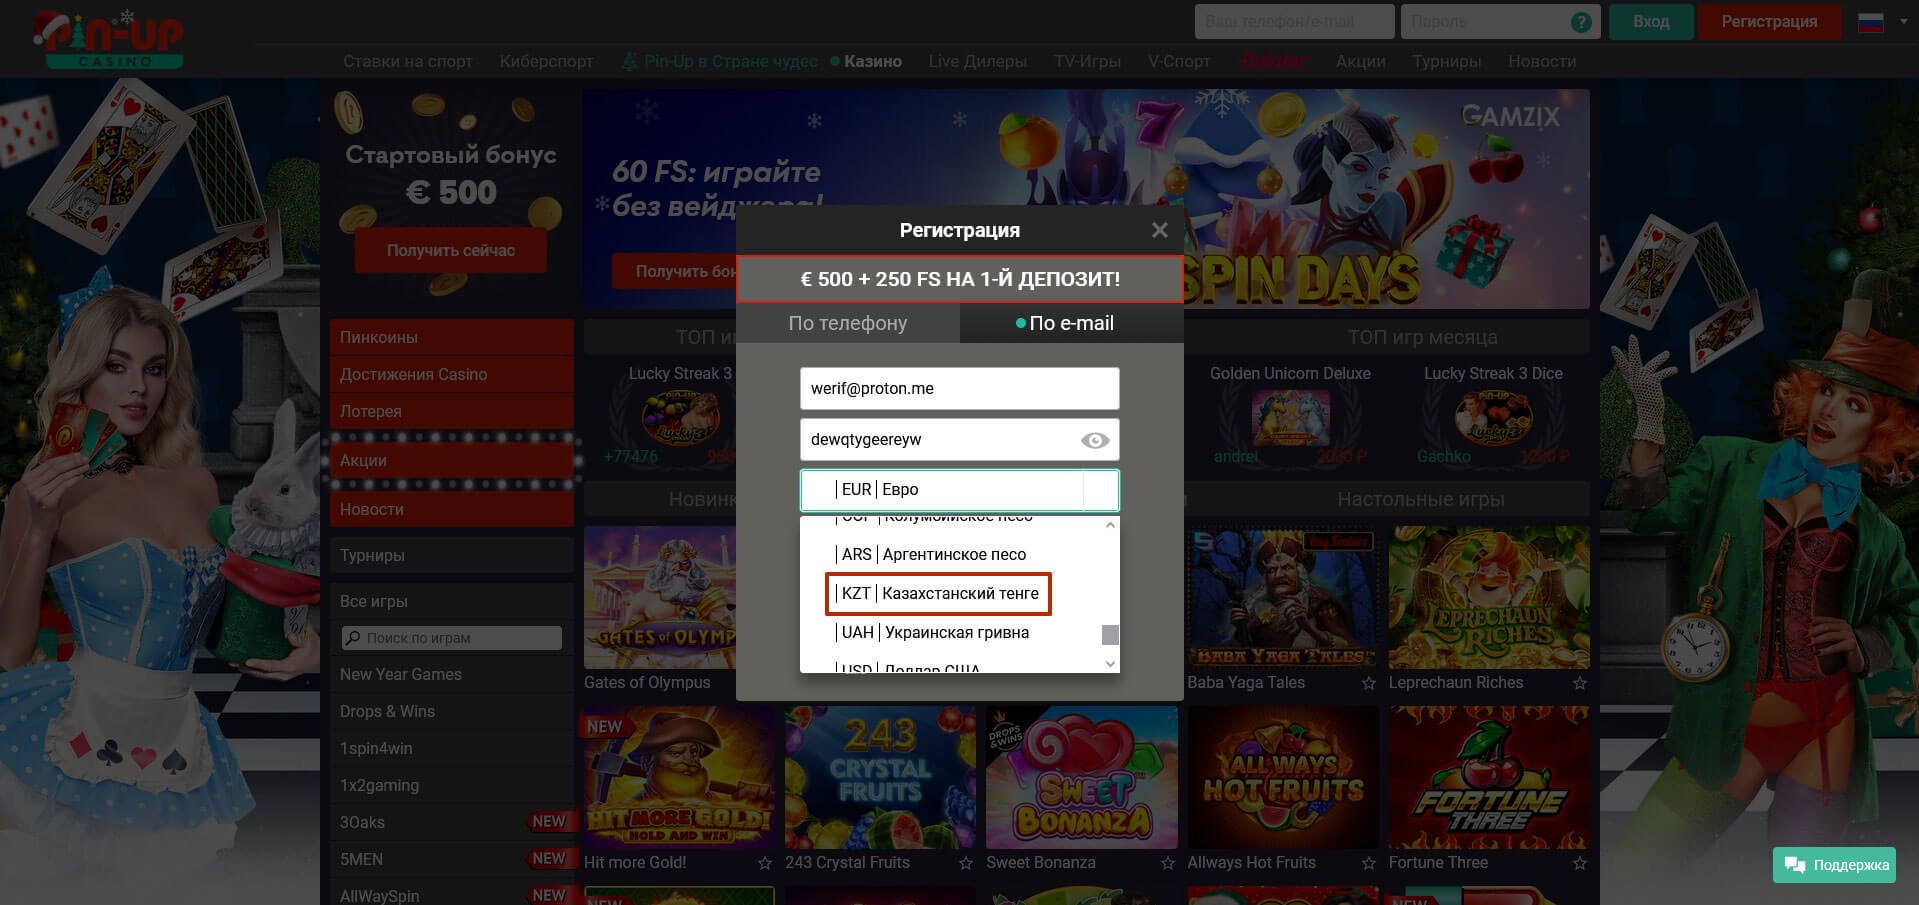The width and height of the screenshot is (1919, 905).
Task: Click the password help question mark icon
Action: (x=1581, y=22)
